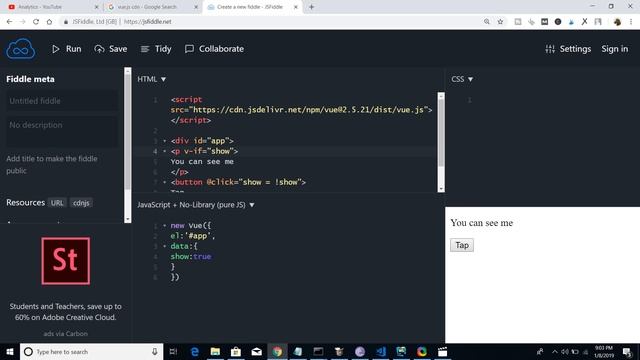Click the sidebar scrollbar down arrow
Image resolution: width=640 pixels, height=360 pixels.
[x=128, y=219]
